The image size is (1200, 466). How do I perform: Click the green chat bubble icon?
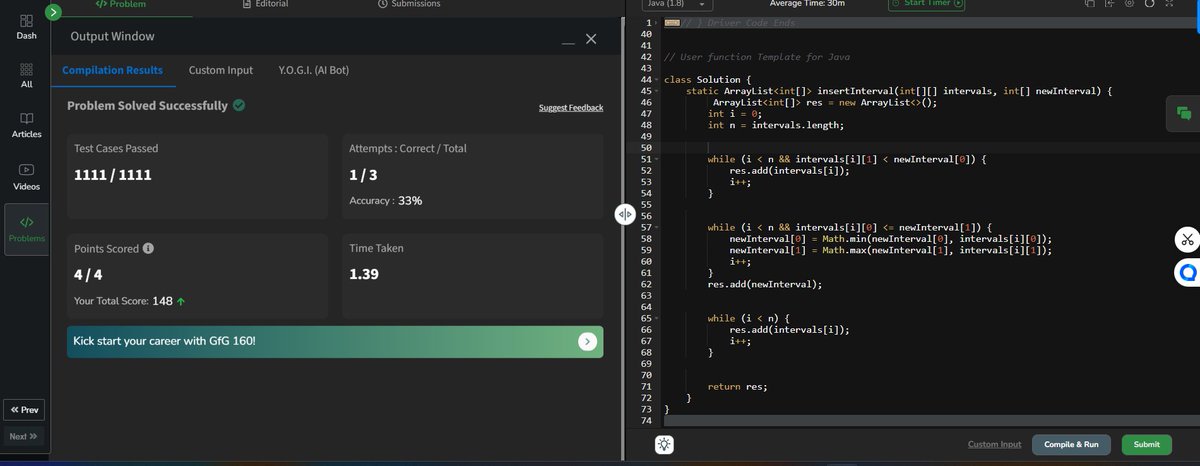[1184, 113]
